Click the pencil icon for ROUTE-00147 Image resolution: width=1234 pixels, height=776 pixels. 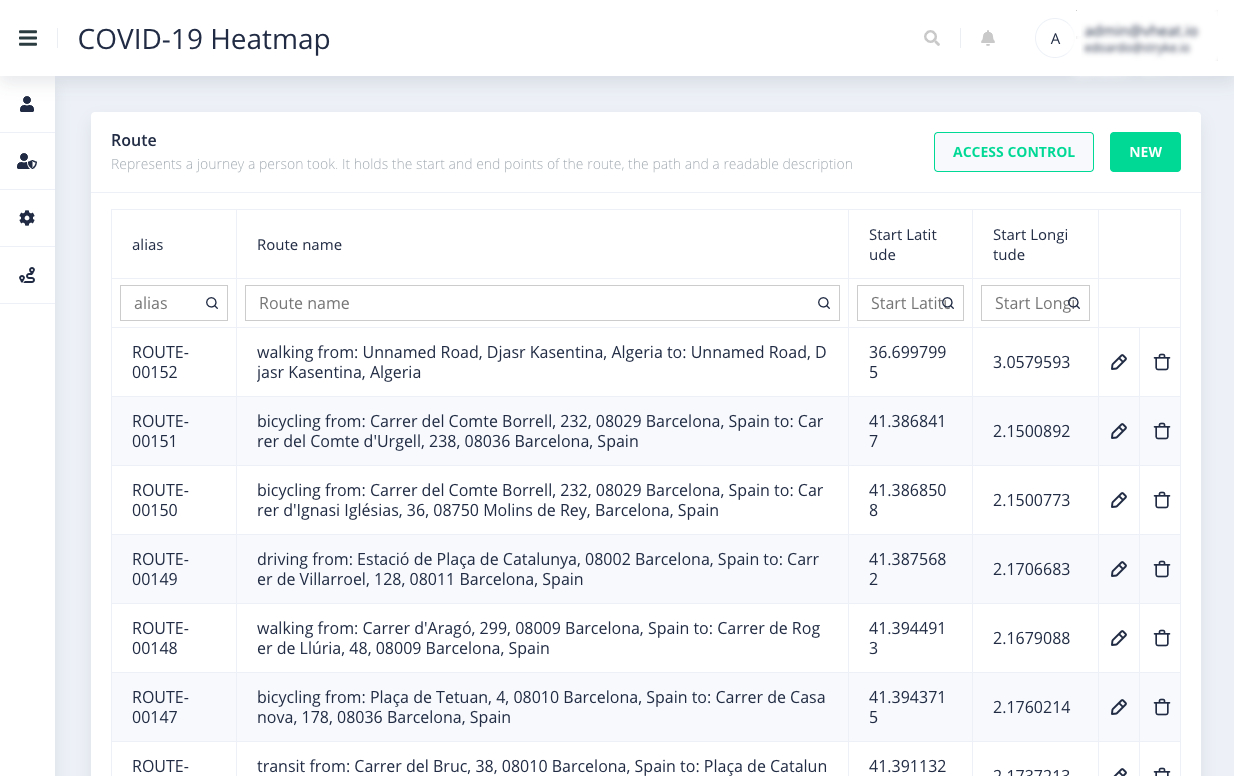[x=1119, y=707]
